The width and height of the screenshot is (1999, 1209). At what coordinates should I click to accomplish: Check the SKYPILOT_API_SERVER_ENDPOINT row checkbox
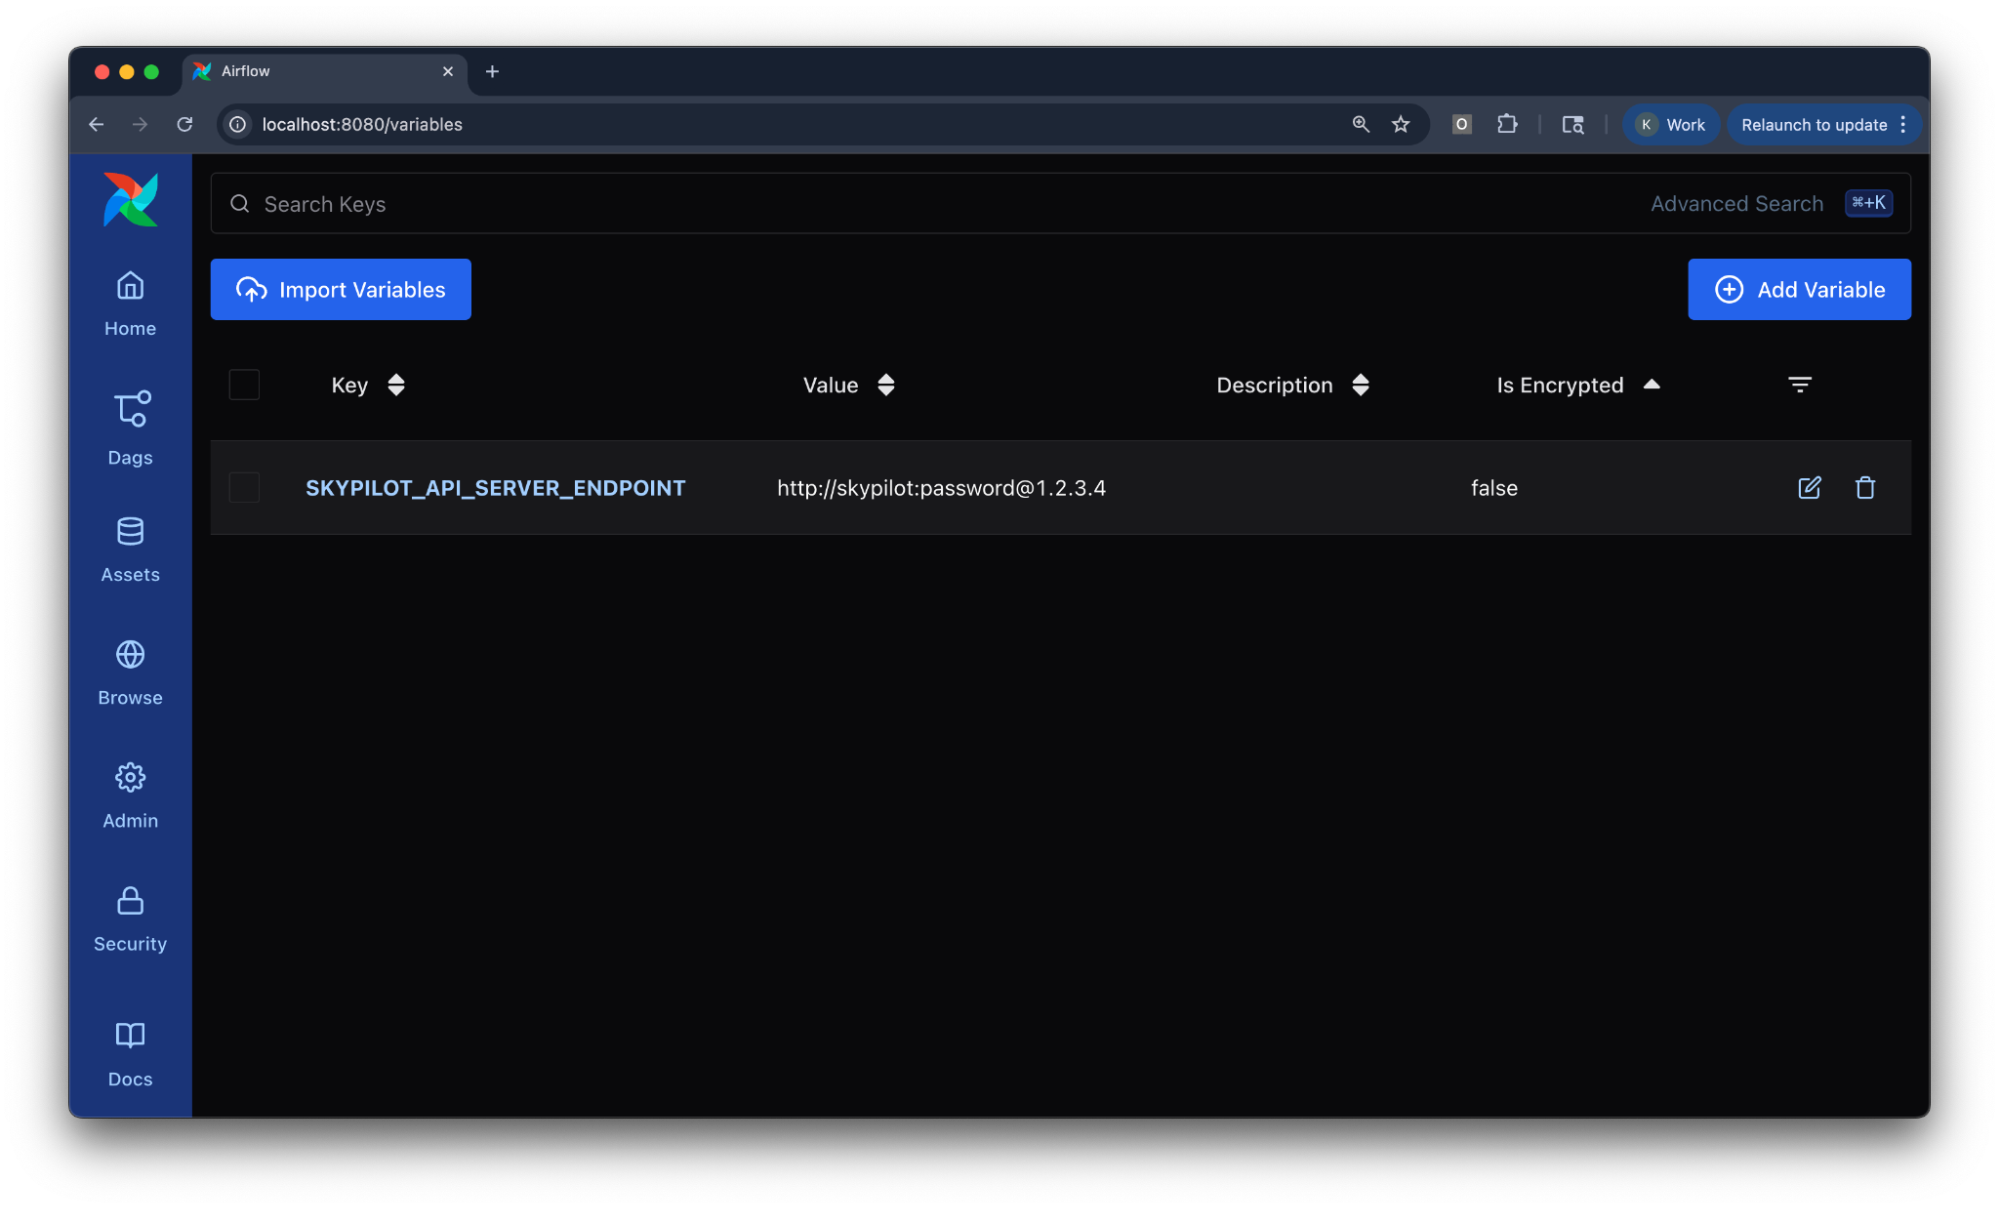point(244,487)
